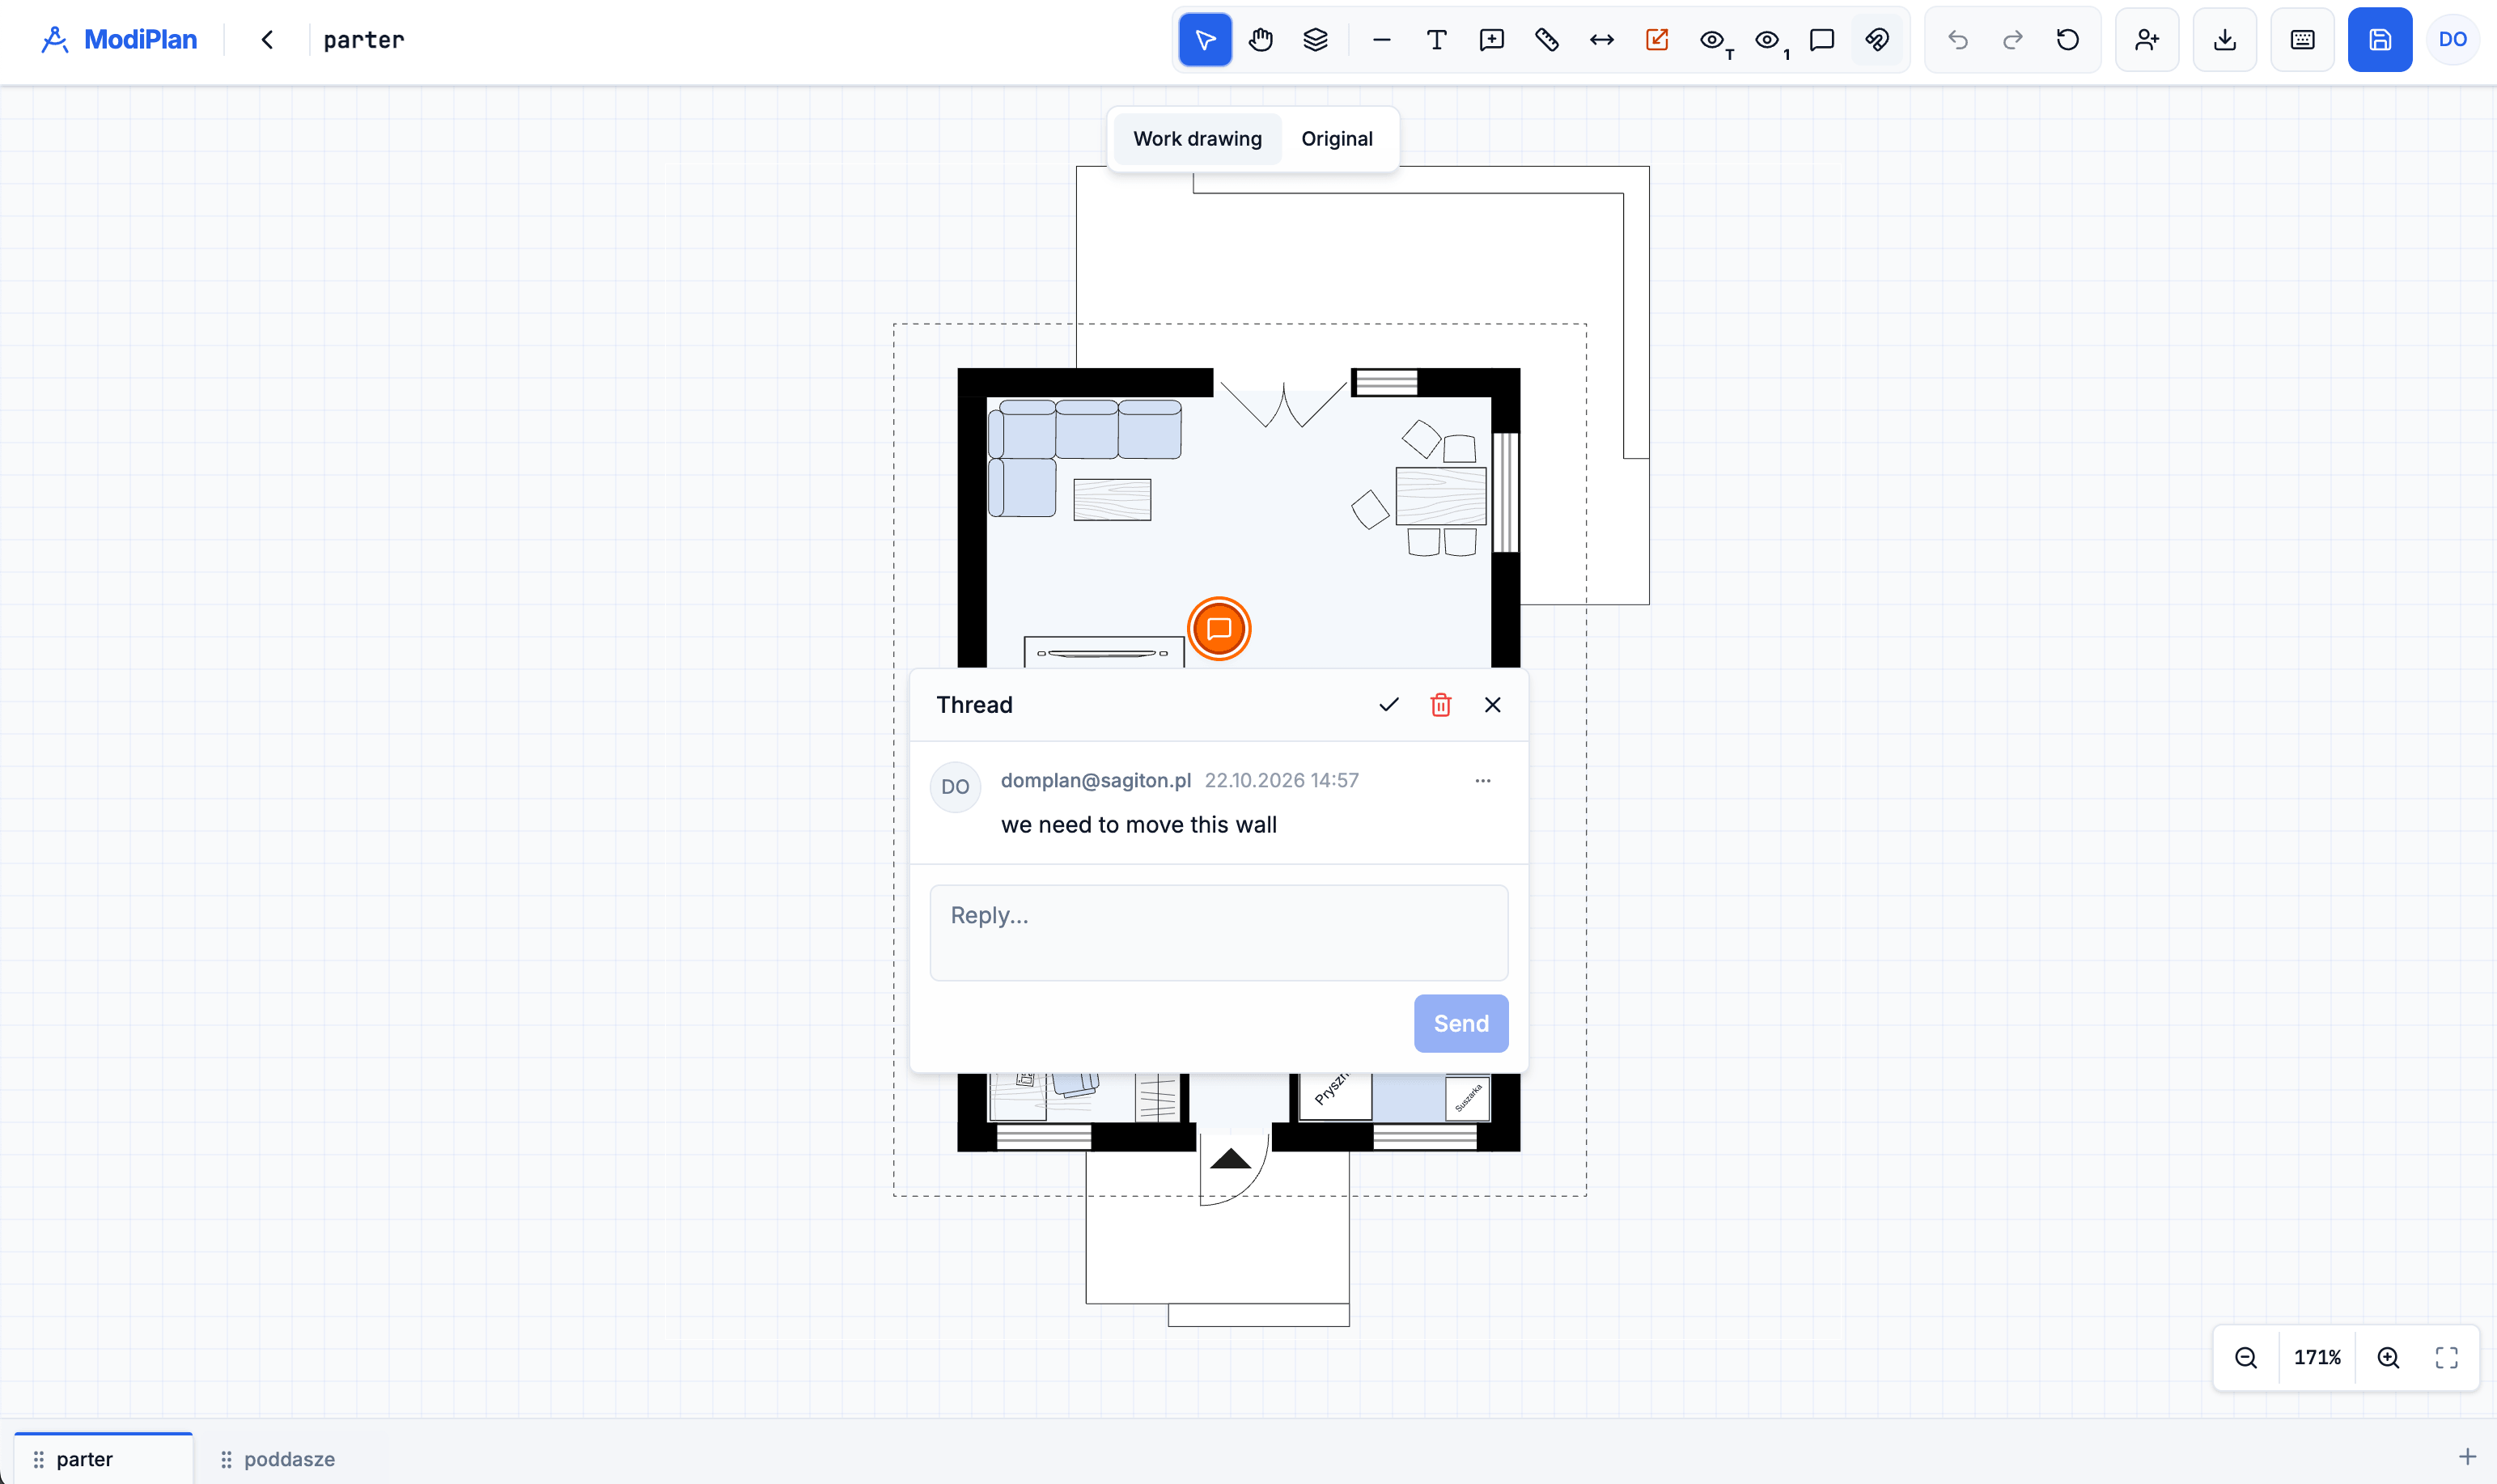Redo the last action
Image resolution: width=2497 pixels, height=1484 pixels.
tap(2012, 40)
